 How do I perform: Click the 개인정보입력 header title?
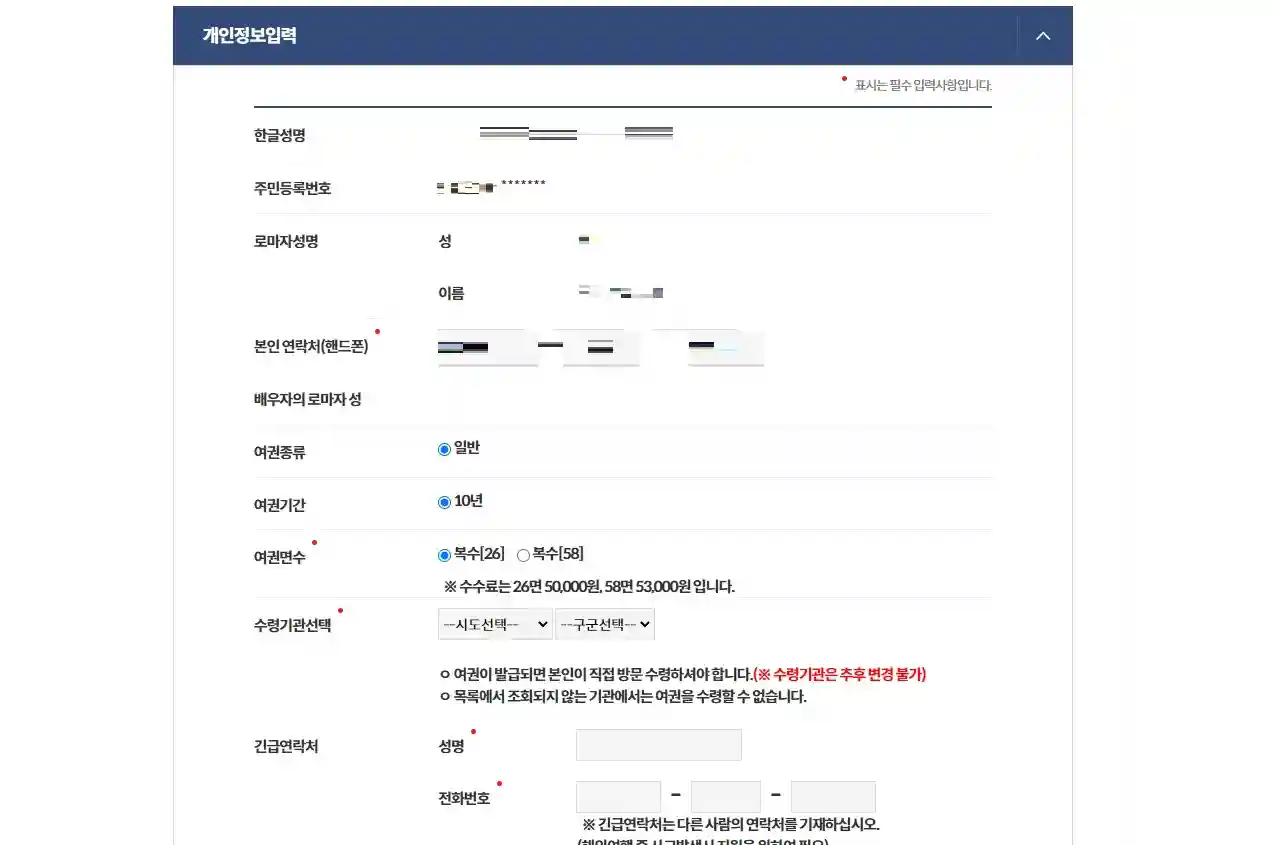(x=249, y=36)
